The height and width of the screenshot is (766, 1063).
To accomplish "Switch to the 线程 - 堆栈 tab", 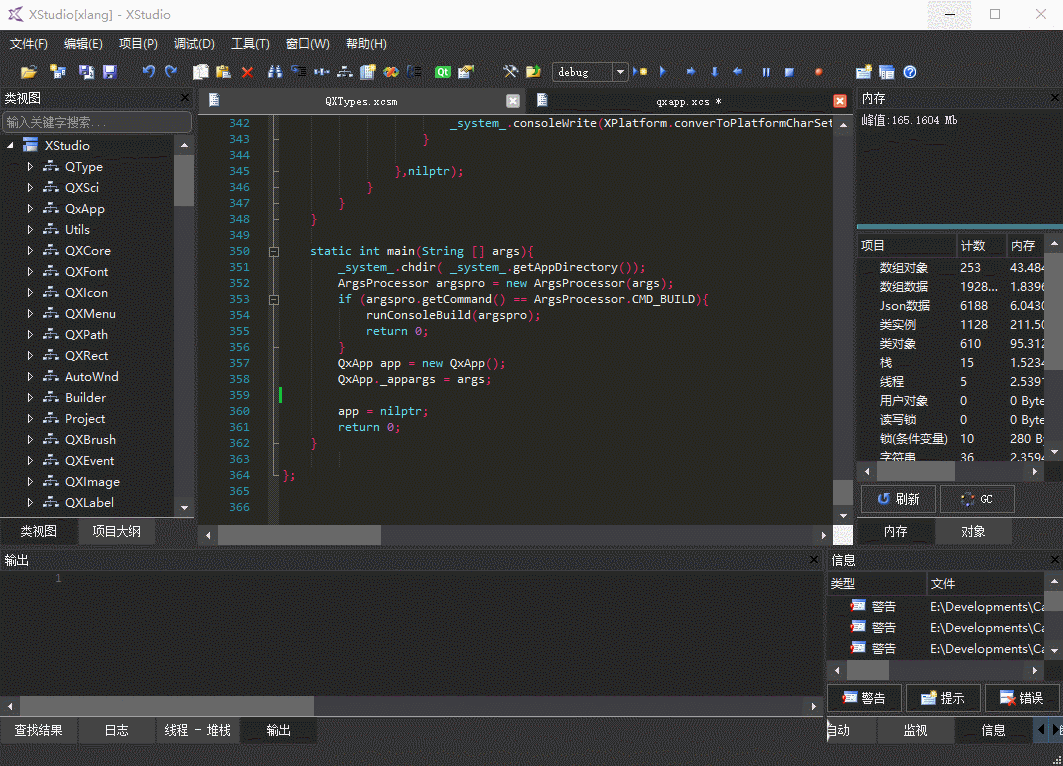I will 197,730.
